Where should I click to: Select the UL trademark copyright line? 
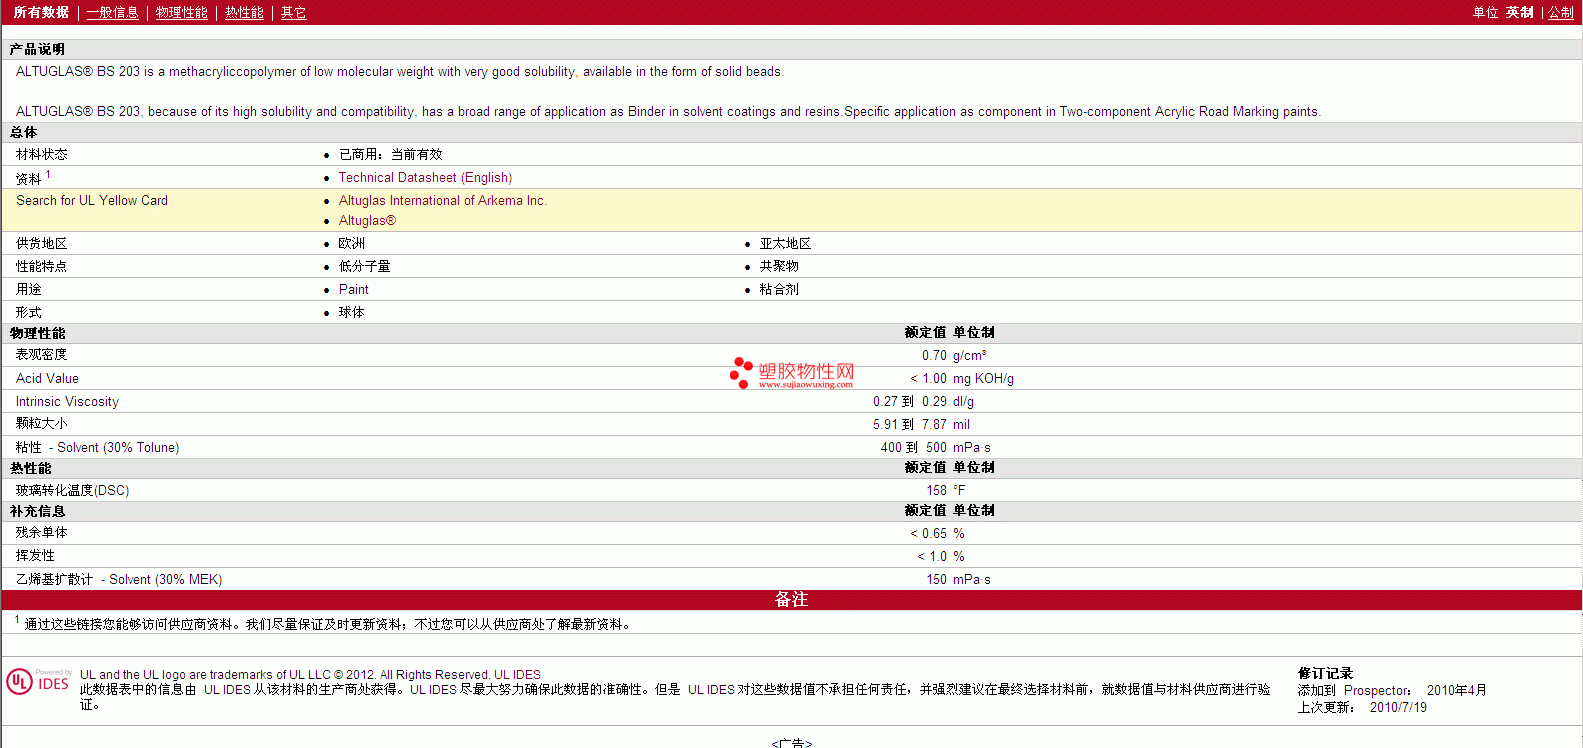coord(310,675)
